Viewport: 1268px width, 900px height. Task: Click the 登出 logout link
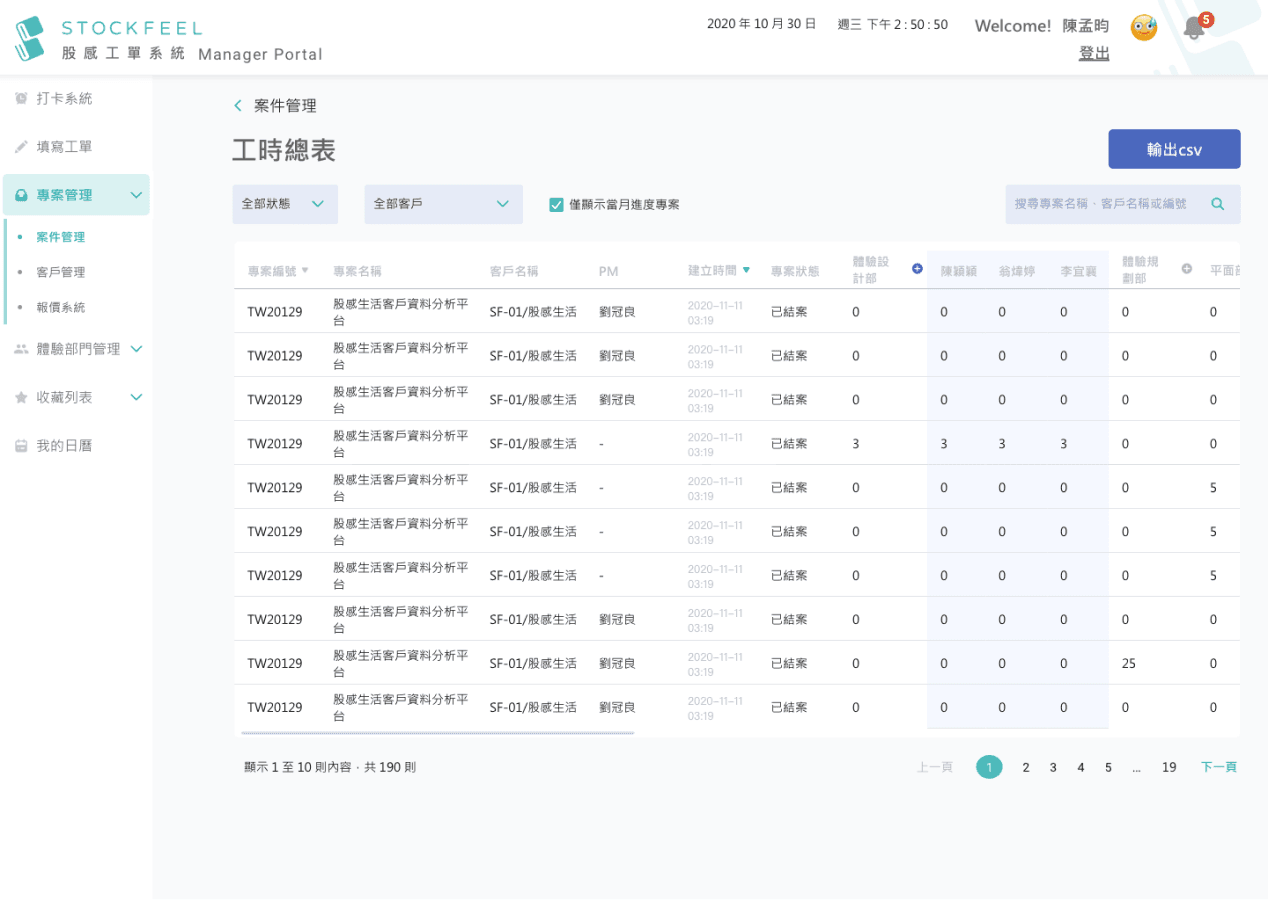coord(1094,53)
